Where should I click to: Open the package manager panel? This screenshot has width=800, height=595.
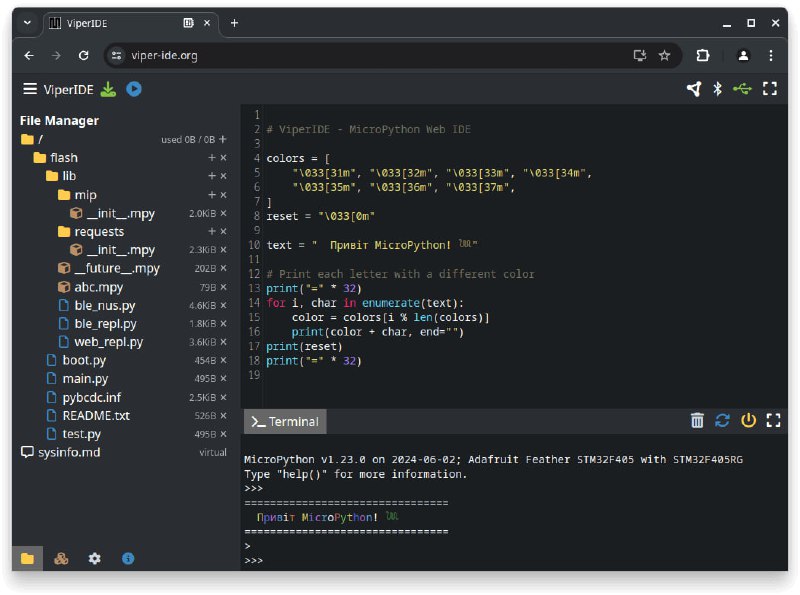click(x=61, y=559)
